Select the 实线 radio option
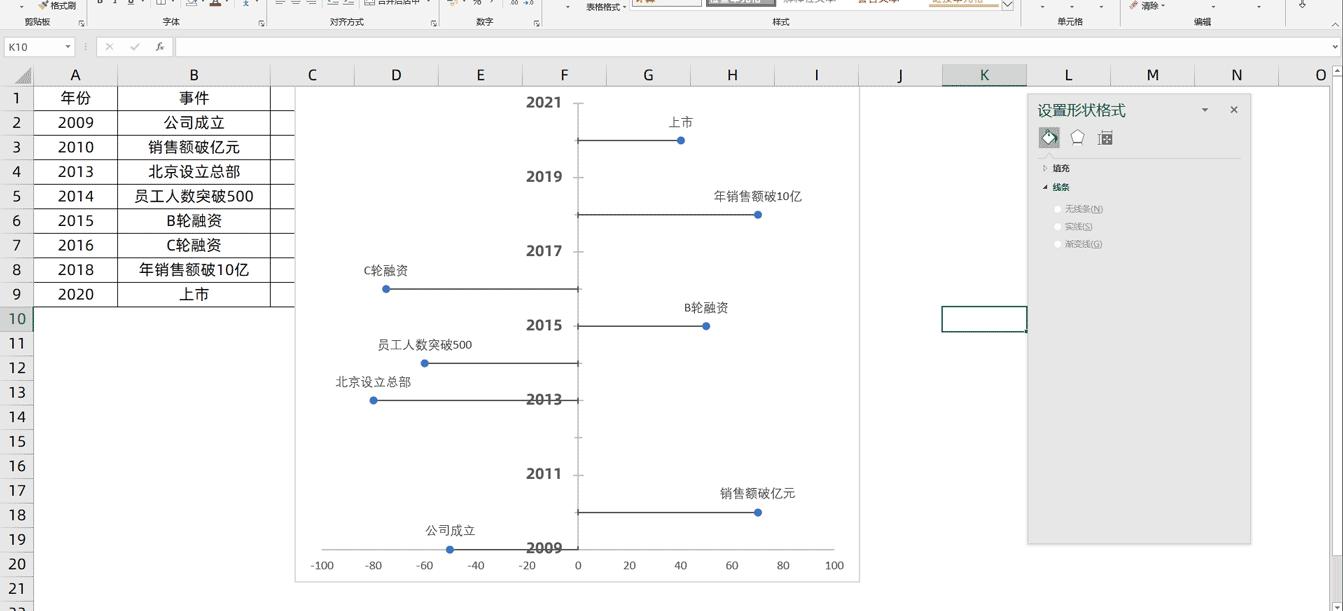This screenshot has width=1343, height=611. [x=1058, y=226]
